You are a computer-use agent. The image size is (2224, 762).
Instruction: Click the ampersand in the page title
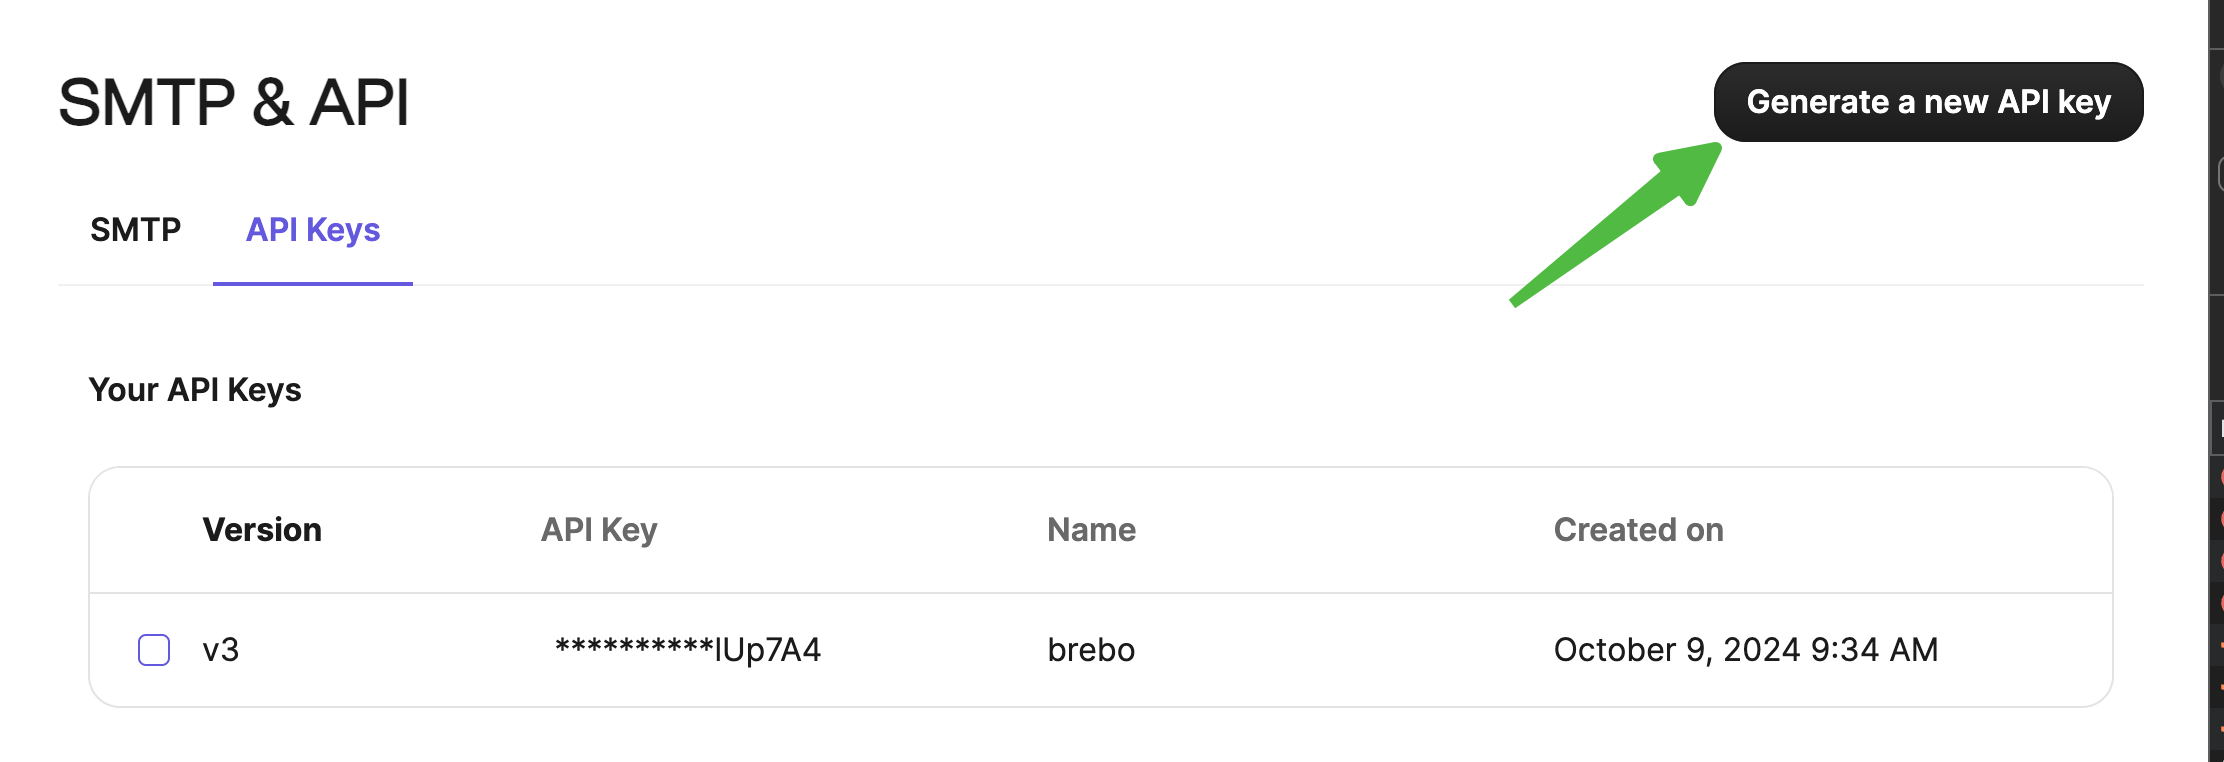[x=273, y=102]
